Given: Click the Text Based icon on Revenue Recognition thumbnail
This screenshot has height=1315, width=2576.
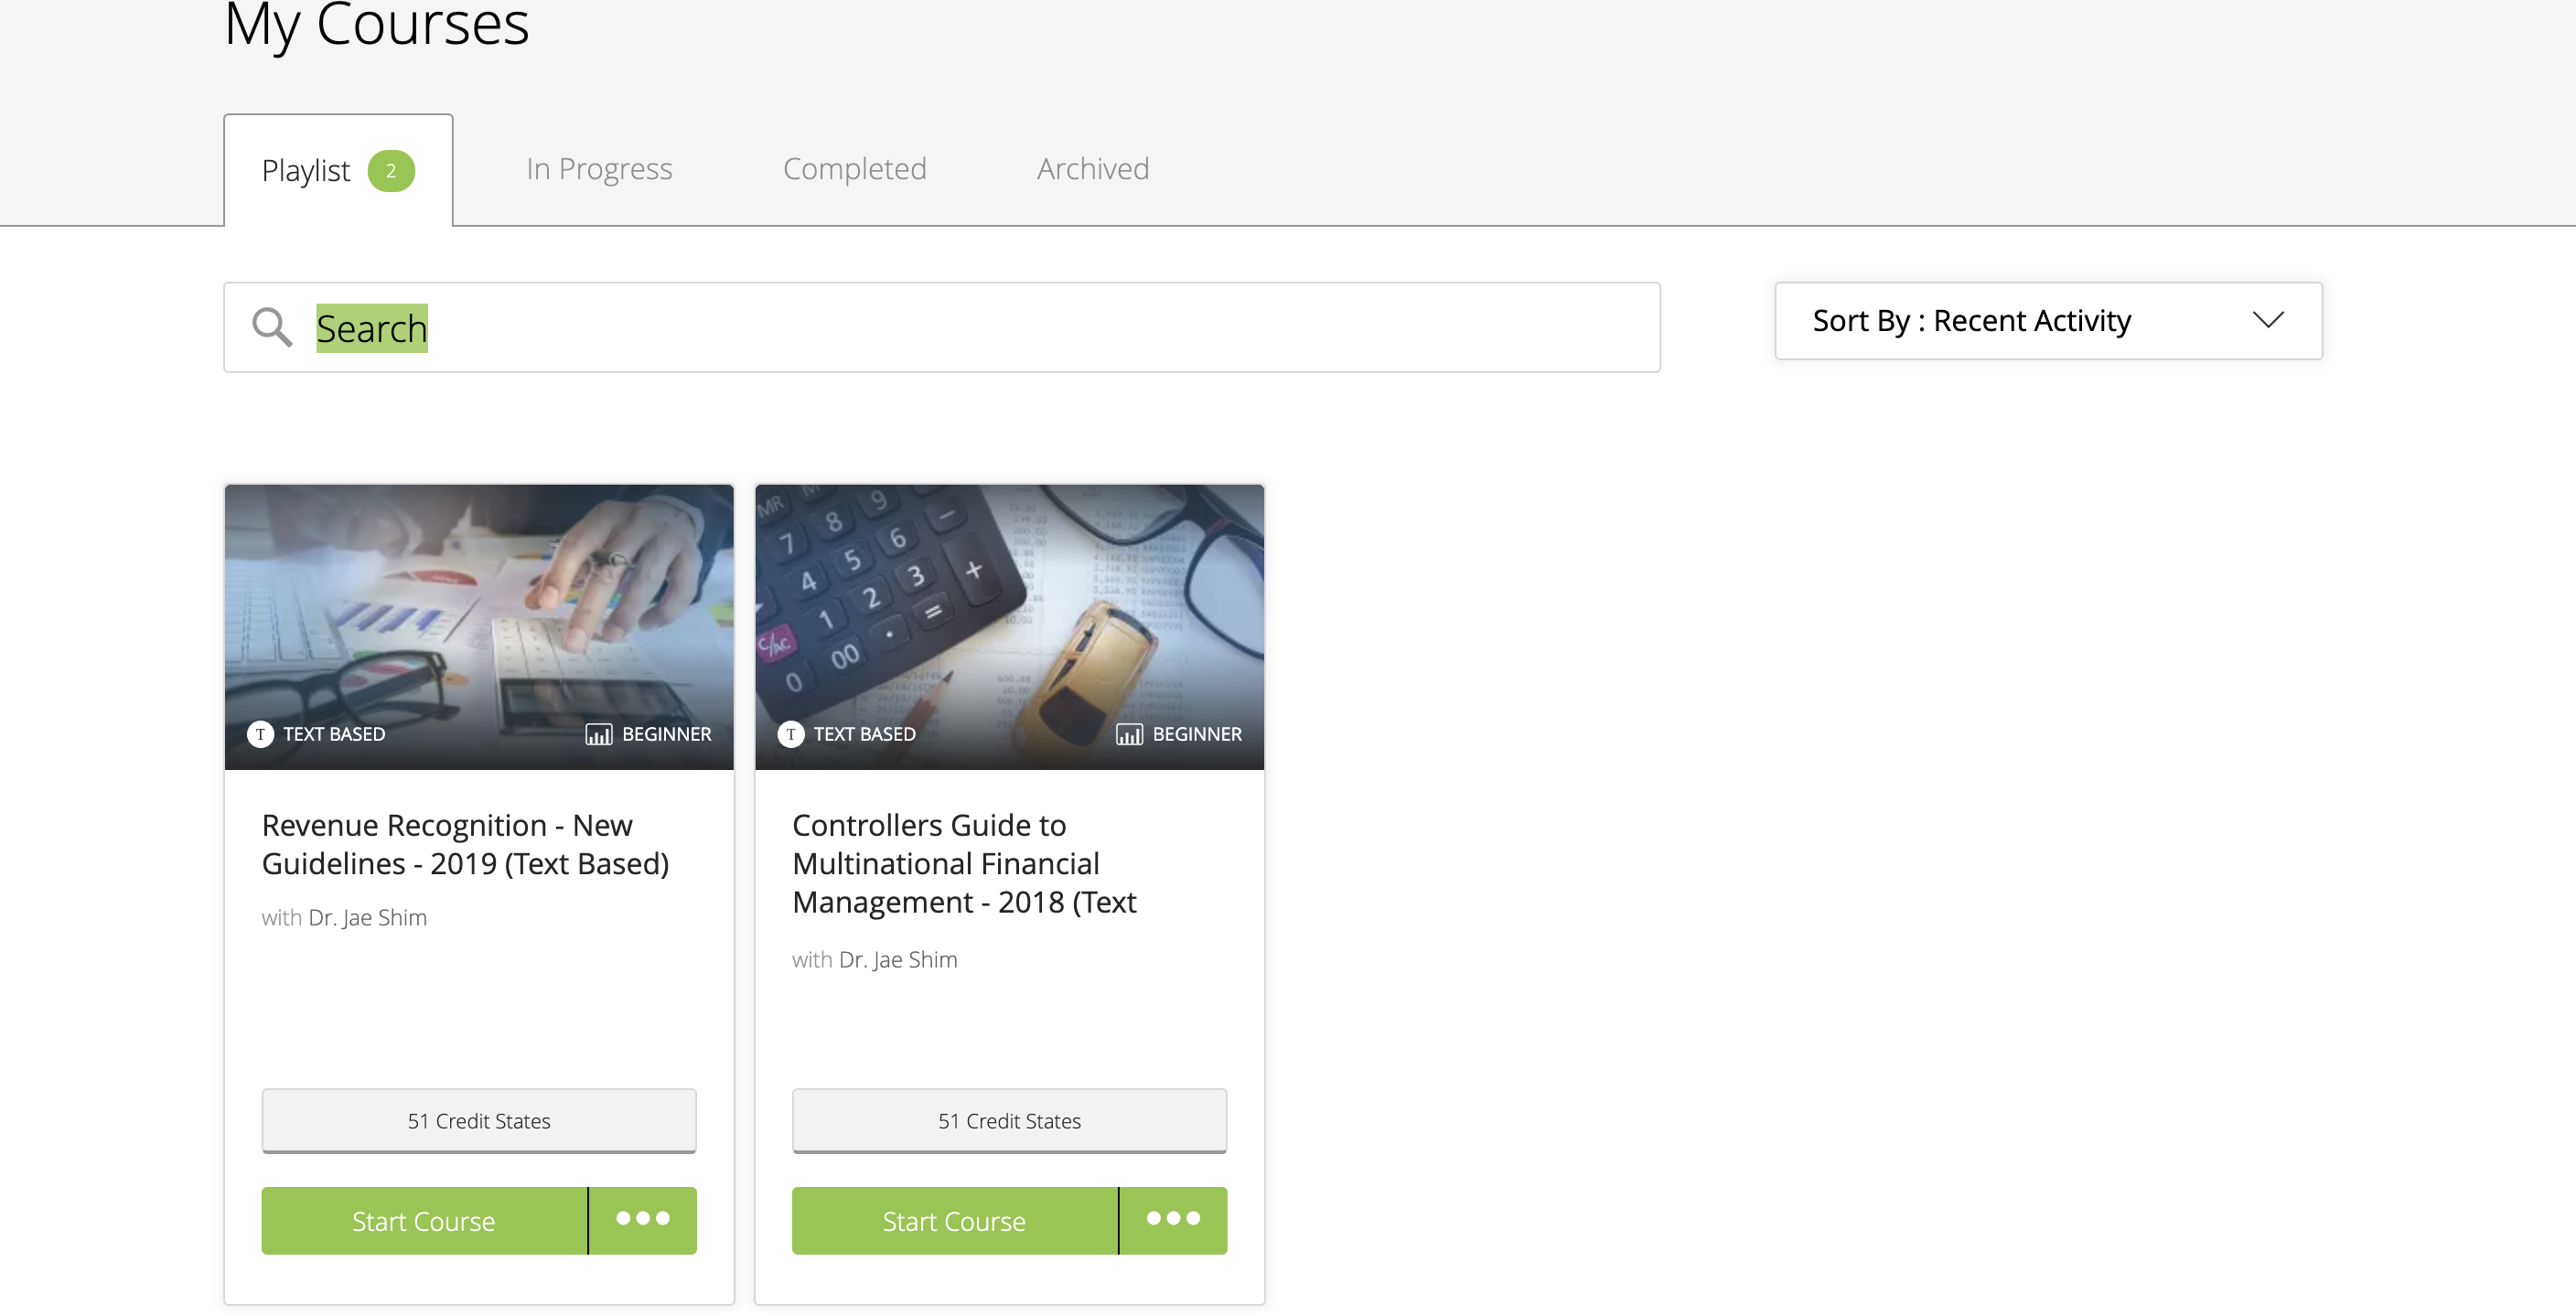Looking at the screenshot, I should [x=260, y=734].
